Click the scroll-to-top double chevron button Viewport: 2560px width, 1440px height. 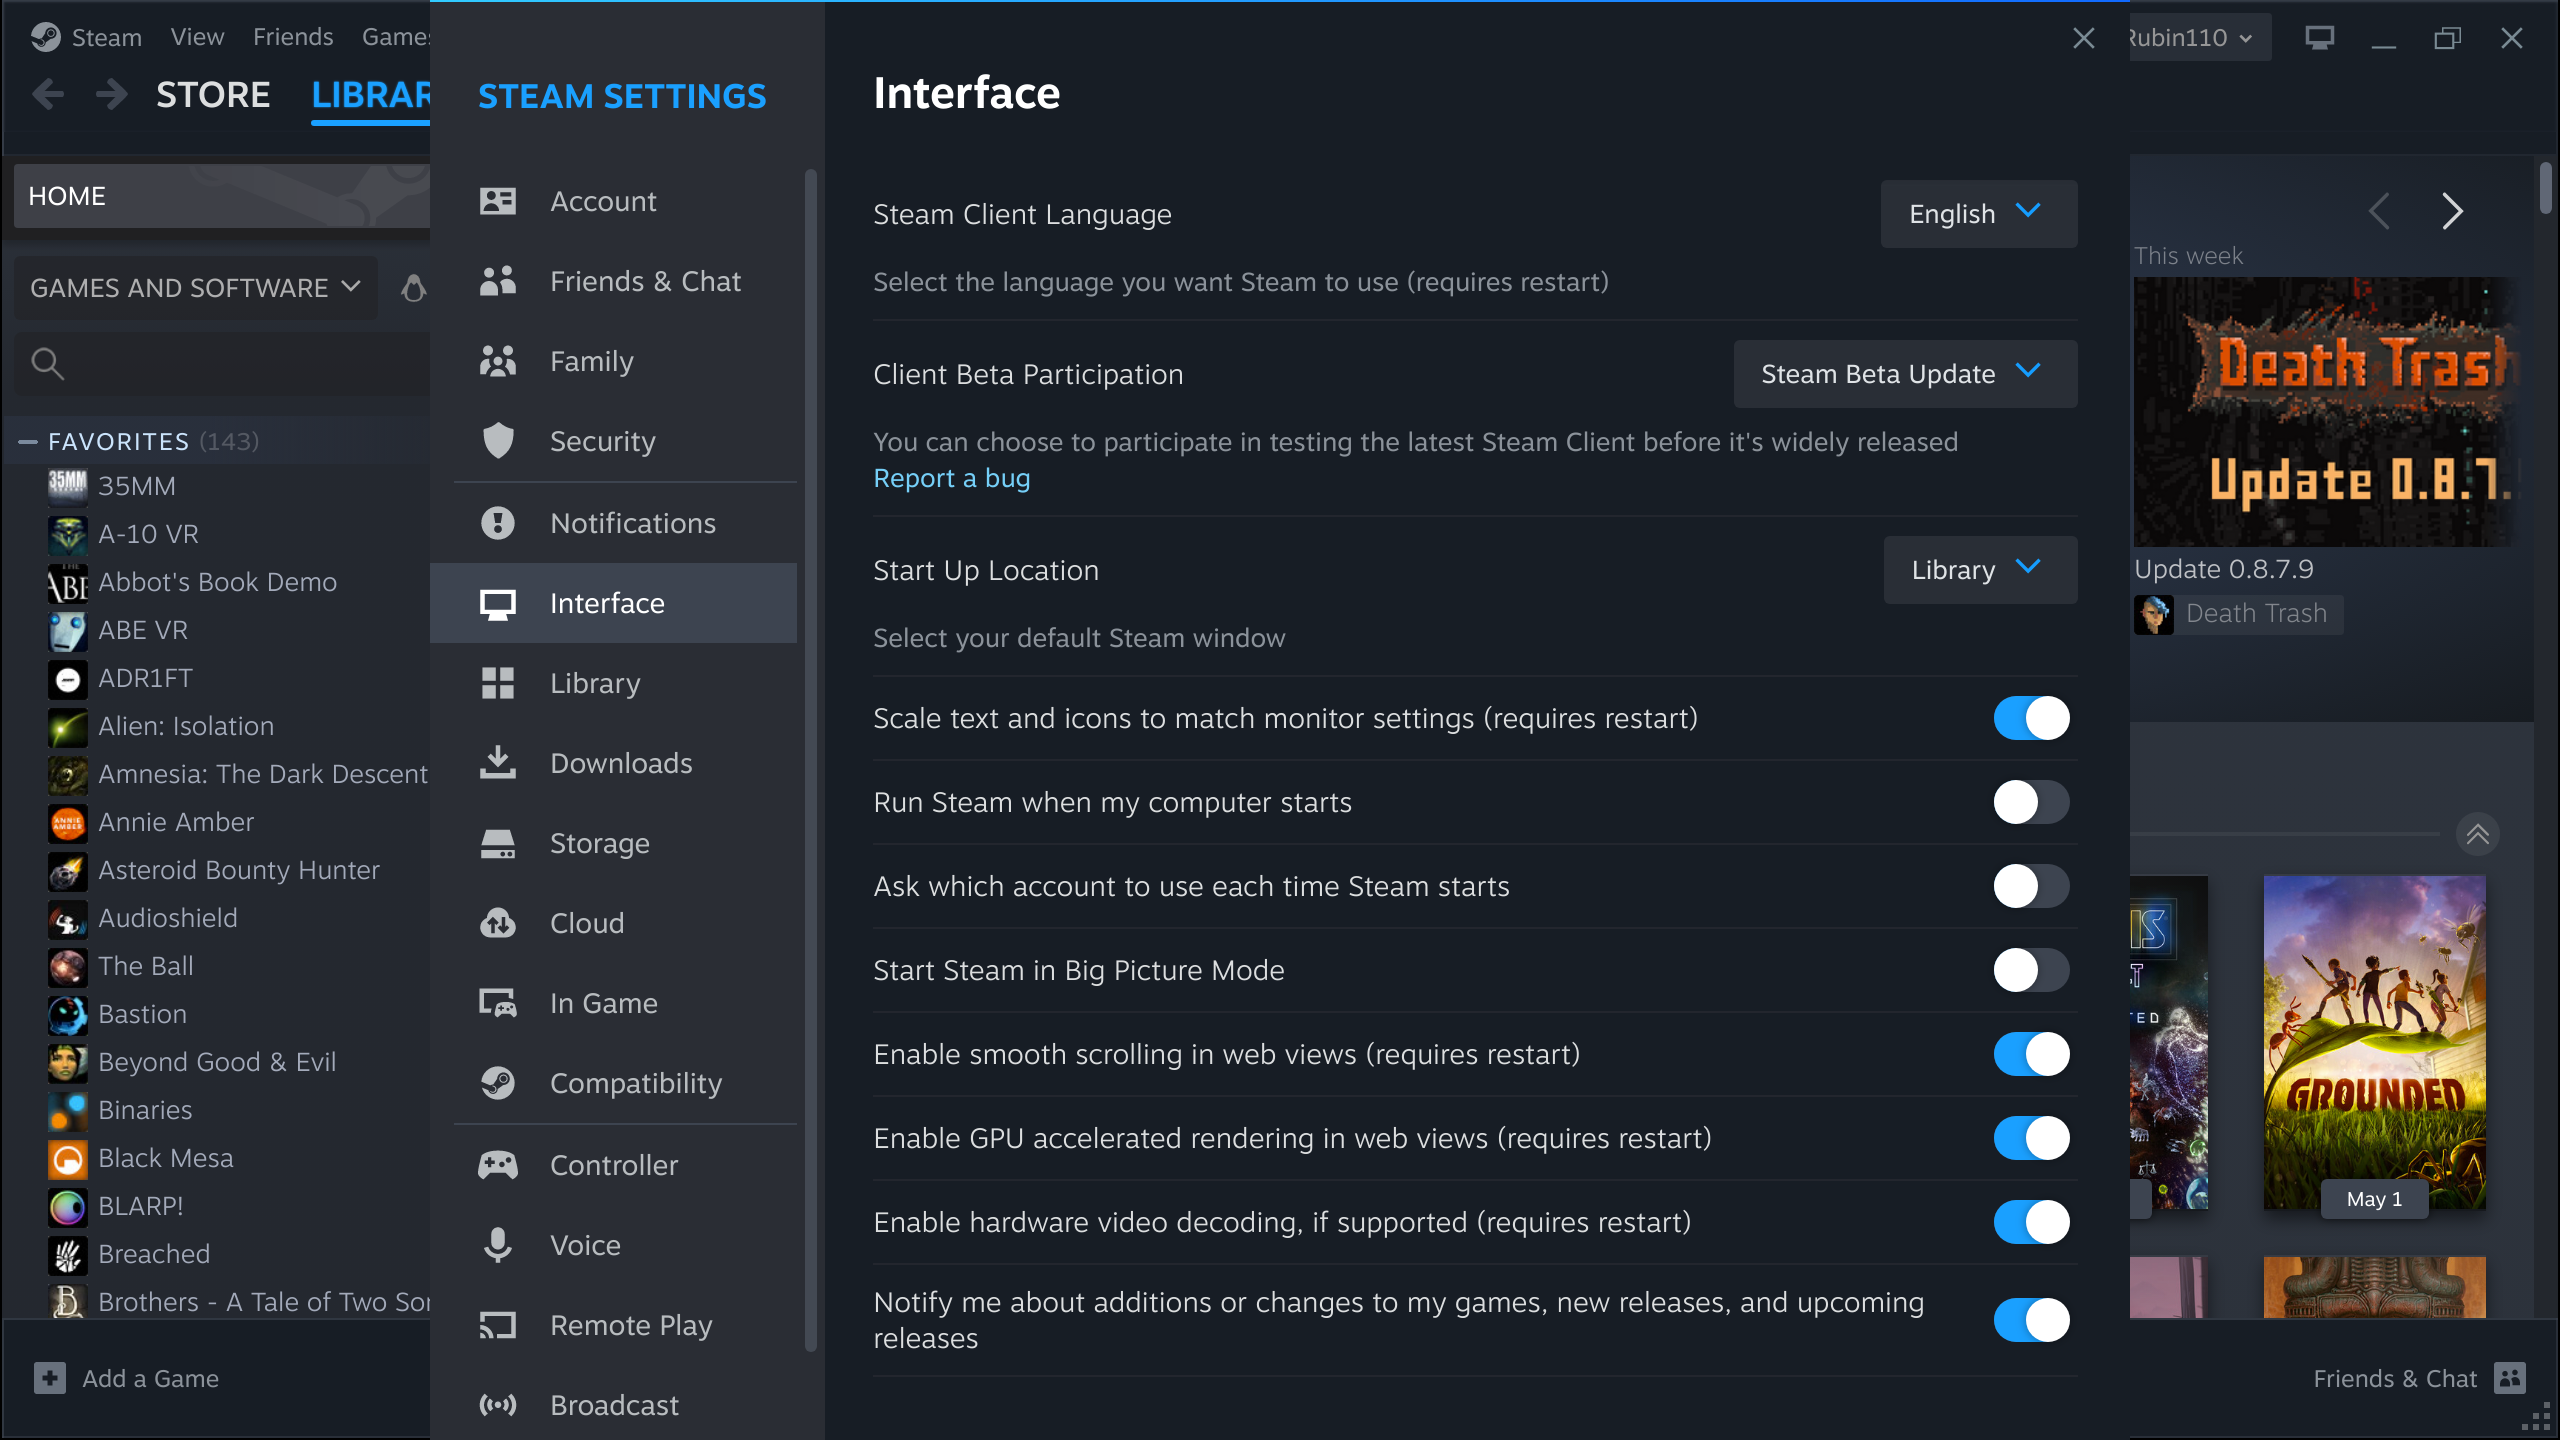(x=2478, y=834)
